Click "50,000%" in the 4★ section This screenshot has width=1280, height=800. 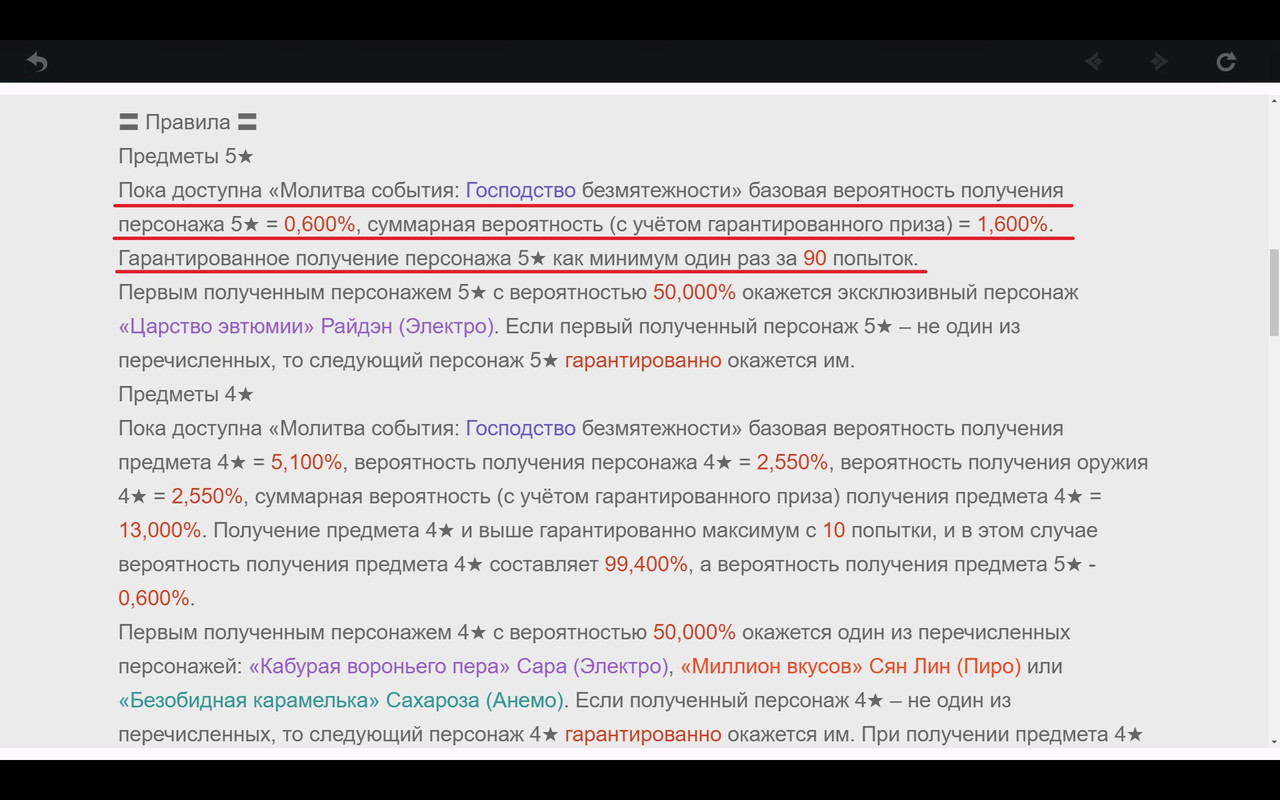(694, 632)
